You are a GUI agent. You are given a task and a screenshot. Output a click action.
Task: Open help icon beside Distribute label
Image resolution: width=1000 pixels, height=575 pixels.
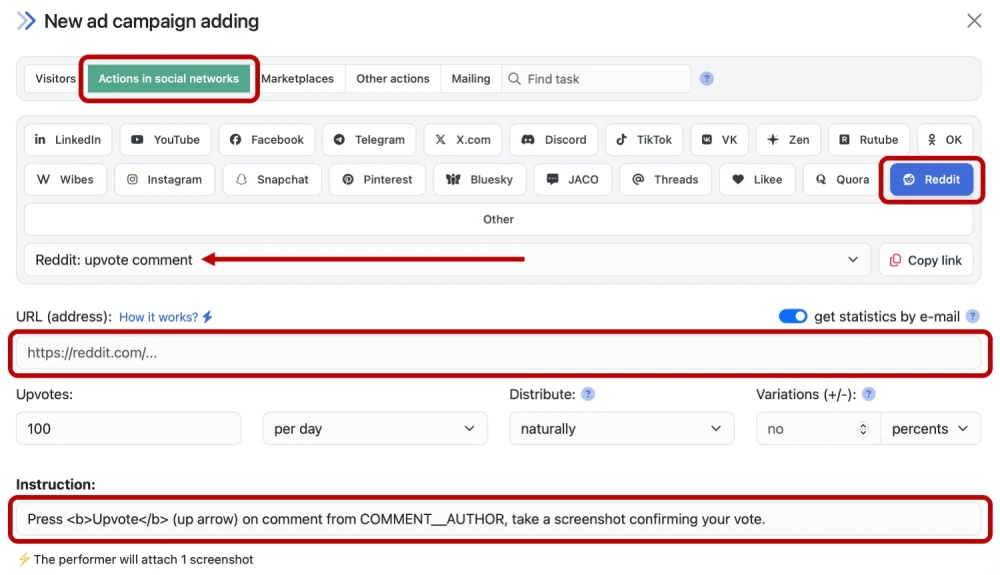point(588,394)
